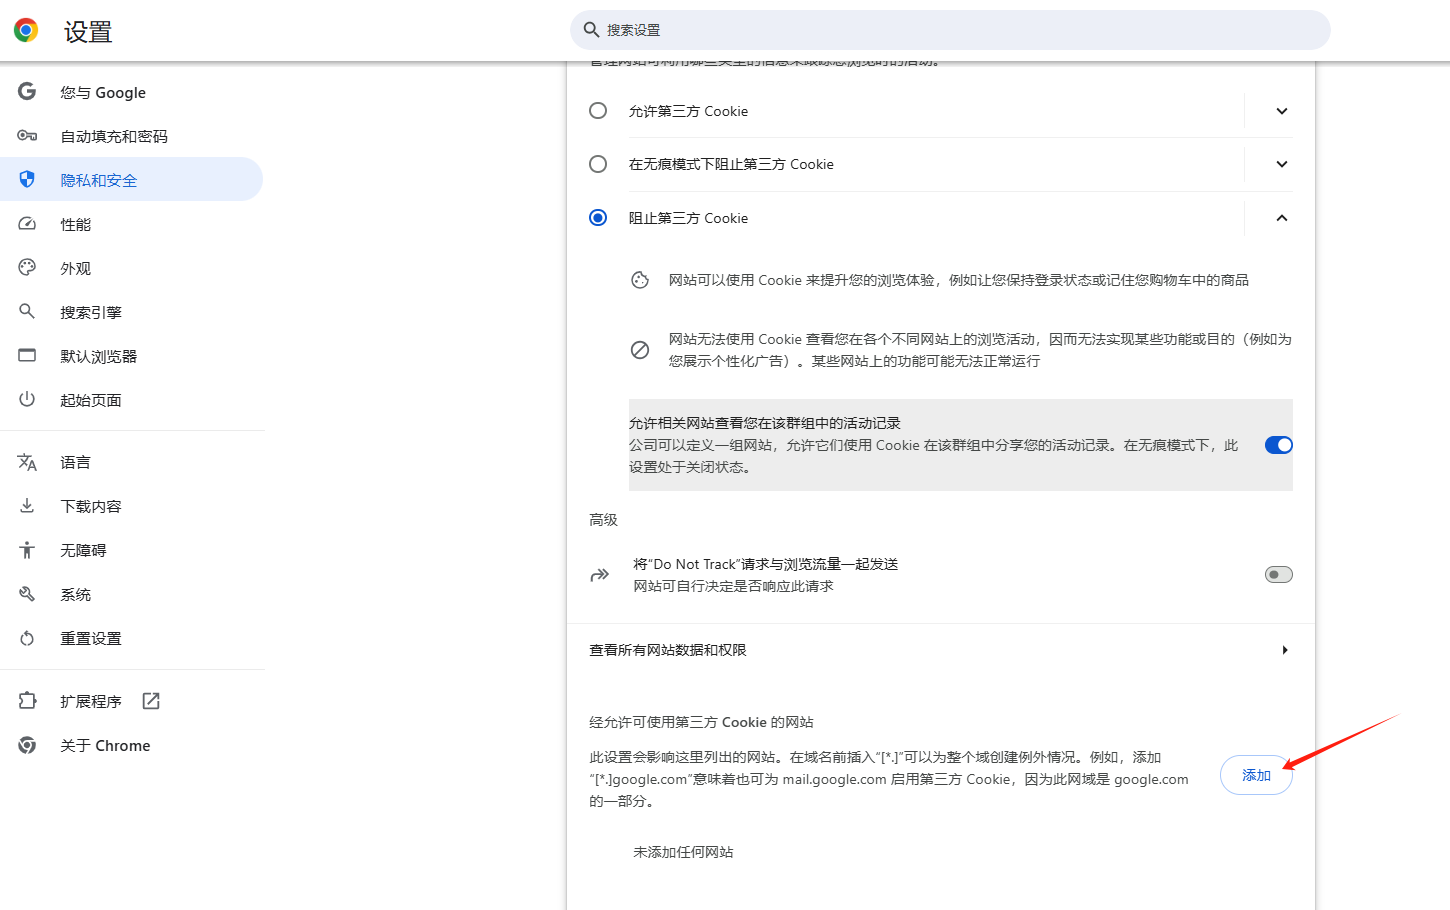Click the shield icon for privacy and security
Image resolution: width=1450 pixels, height=910 pixels.
[x=27, y=180]
